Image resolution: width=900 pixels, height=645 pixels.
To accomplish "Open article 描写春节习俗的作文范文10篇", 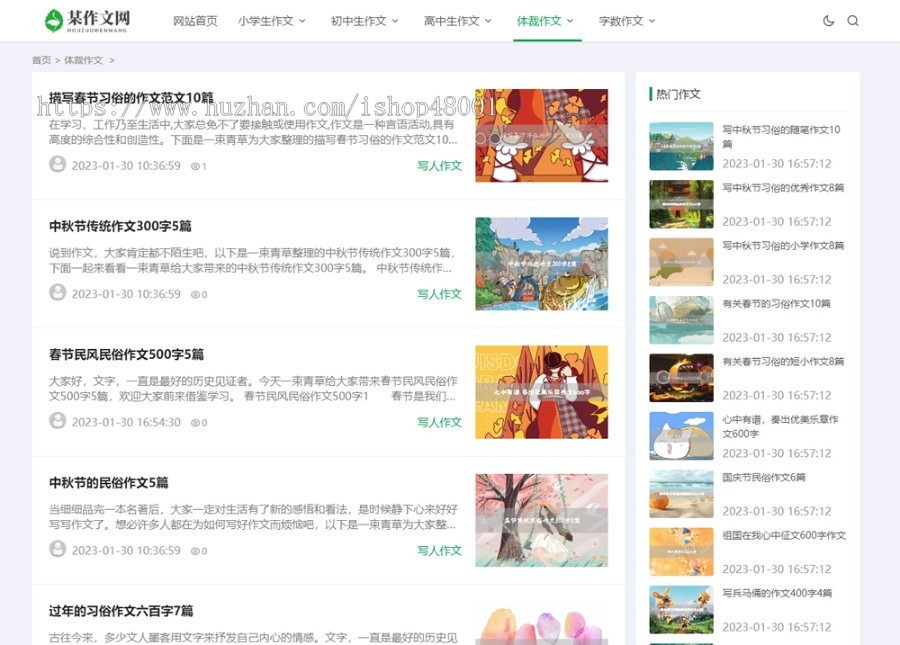I will pos(131,98).
